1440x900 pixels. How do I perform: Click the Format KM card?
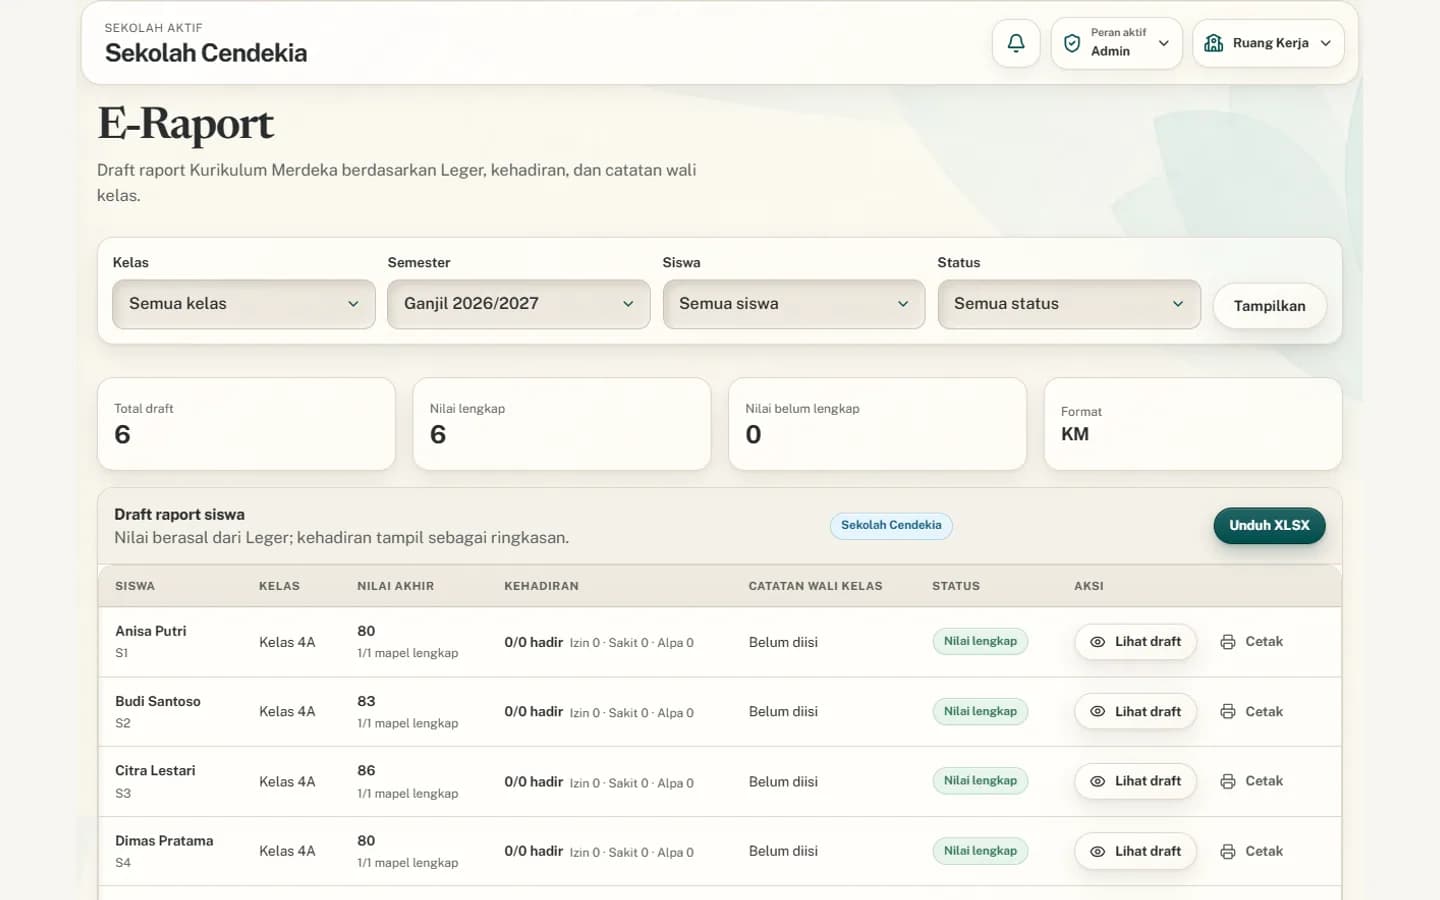click(1193, 424)
